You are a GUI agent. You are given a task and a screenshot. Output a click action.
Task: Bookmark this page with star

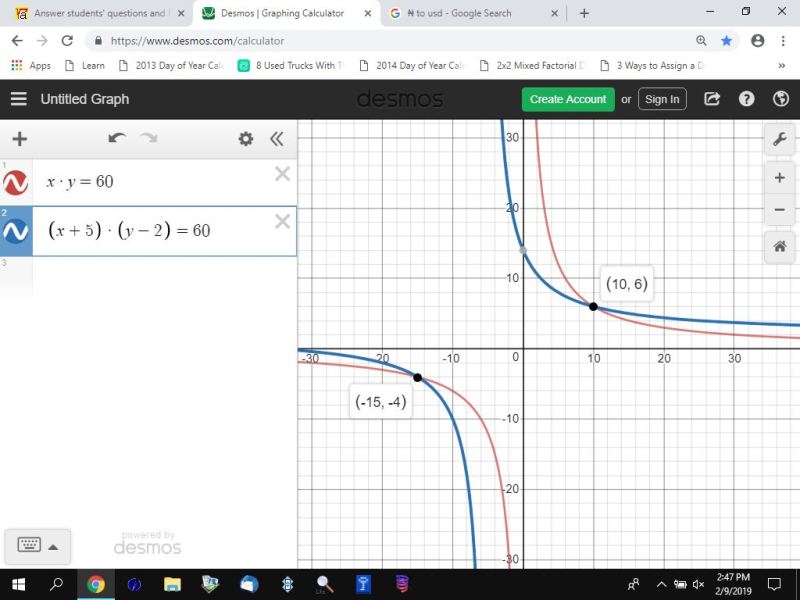(x=727, y=41)
